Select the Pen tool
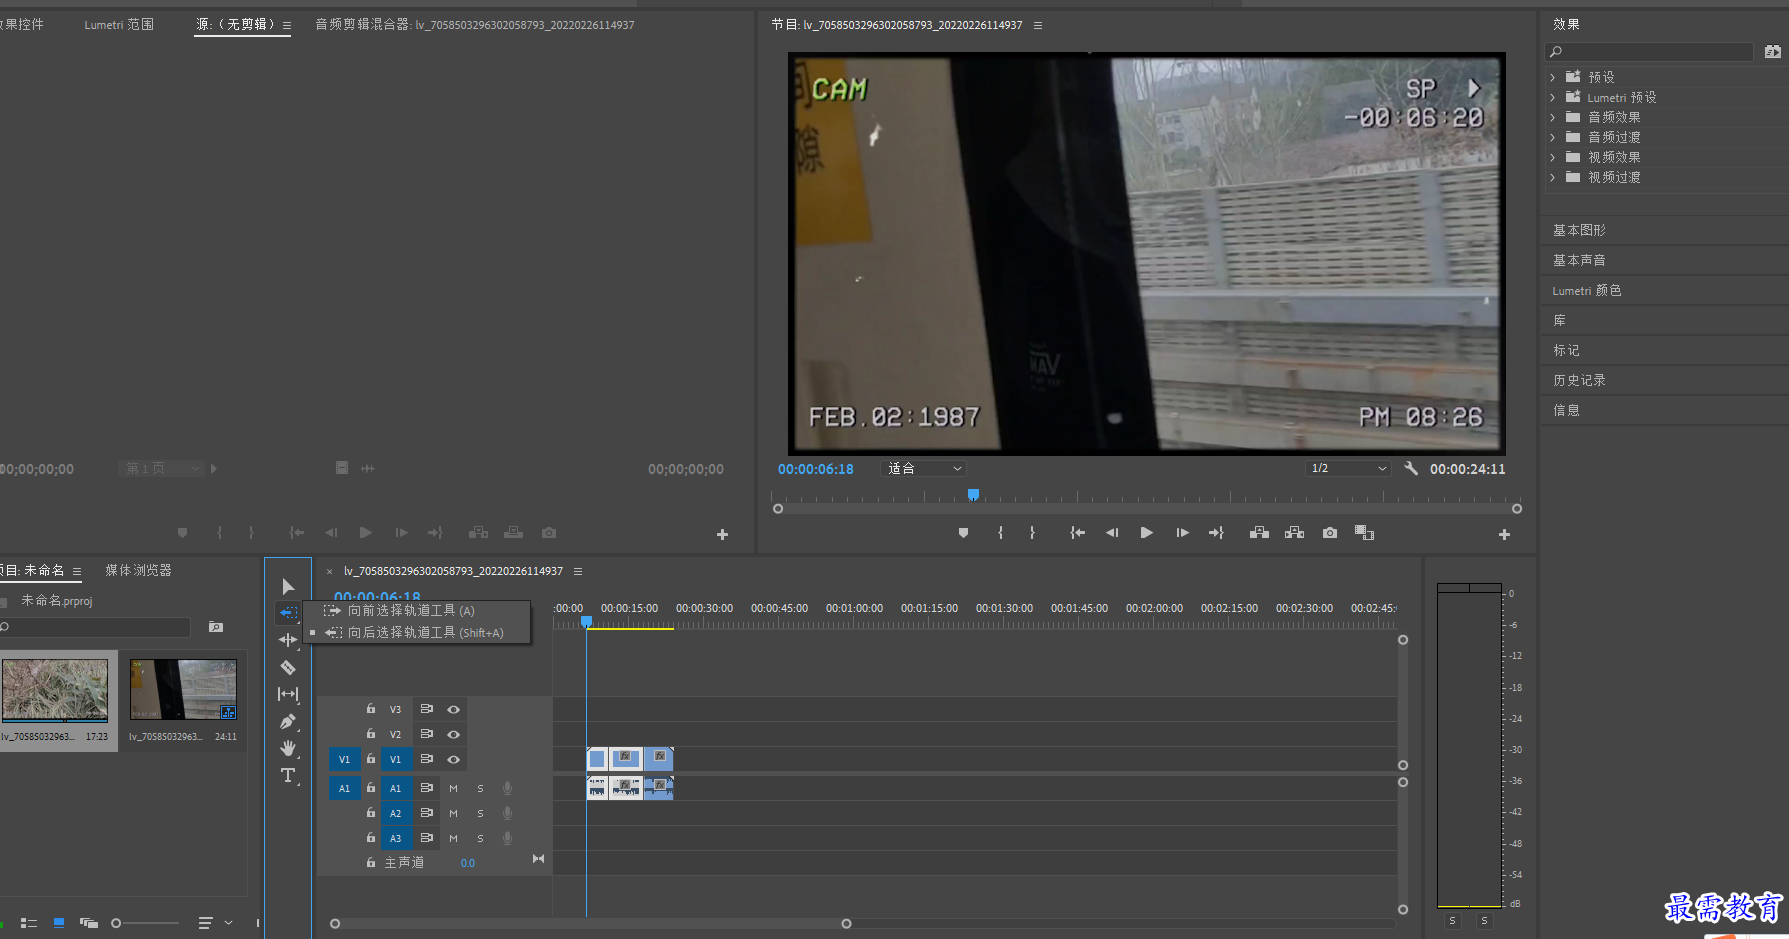Screen dimensions: 1789x939 288,721
